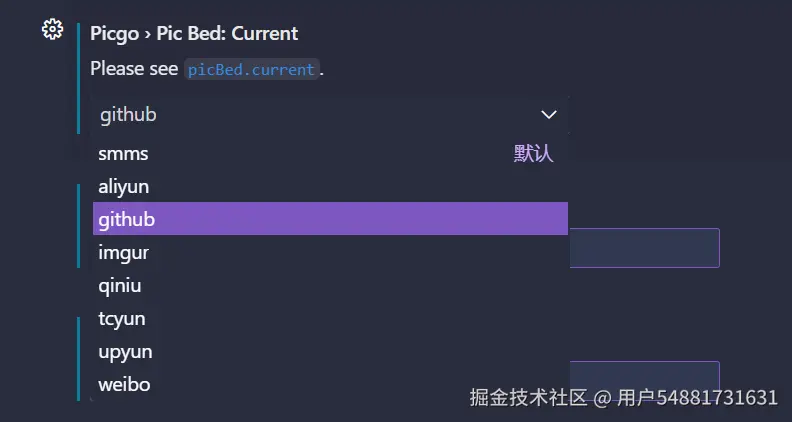
Task: Click the 用户54881731631 watermark username
Action: click(x=697, y=398)
